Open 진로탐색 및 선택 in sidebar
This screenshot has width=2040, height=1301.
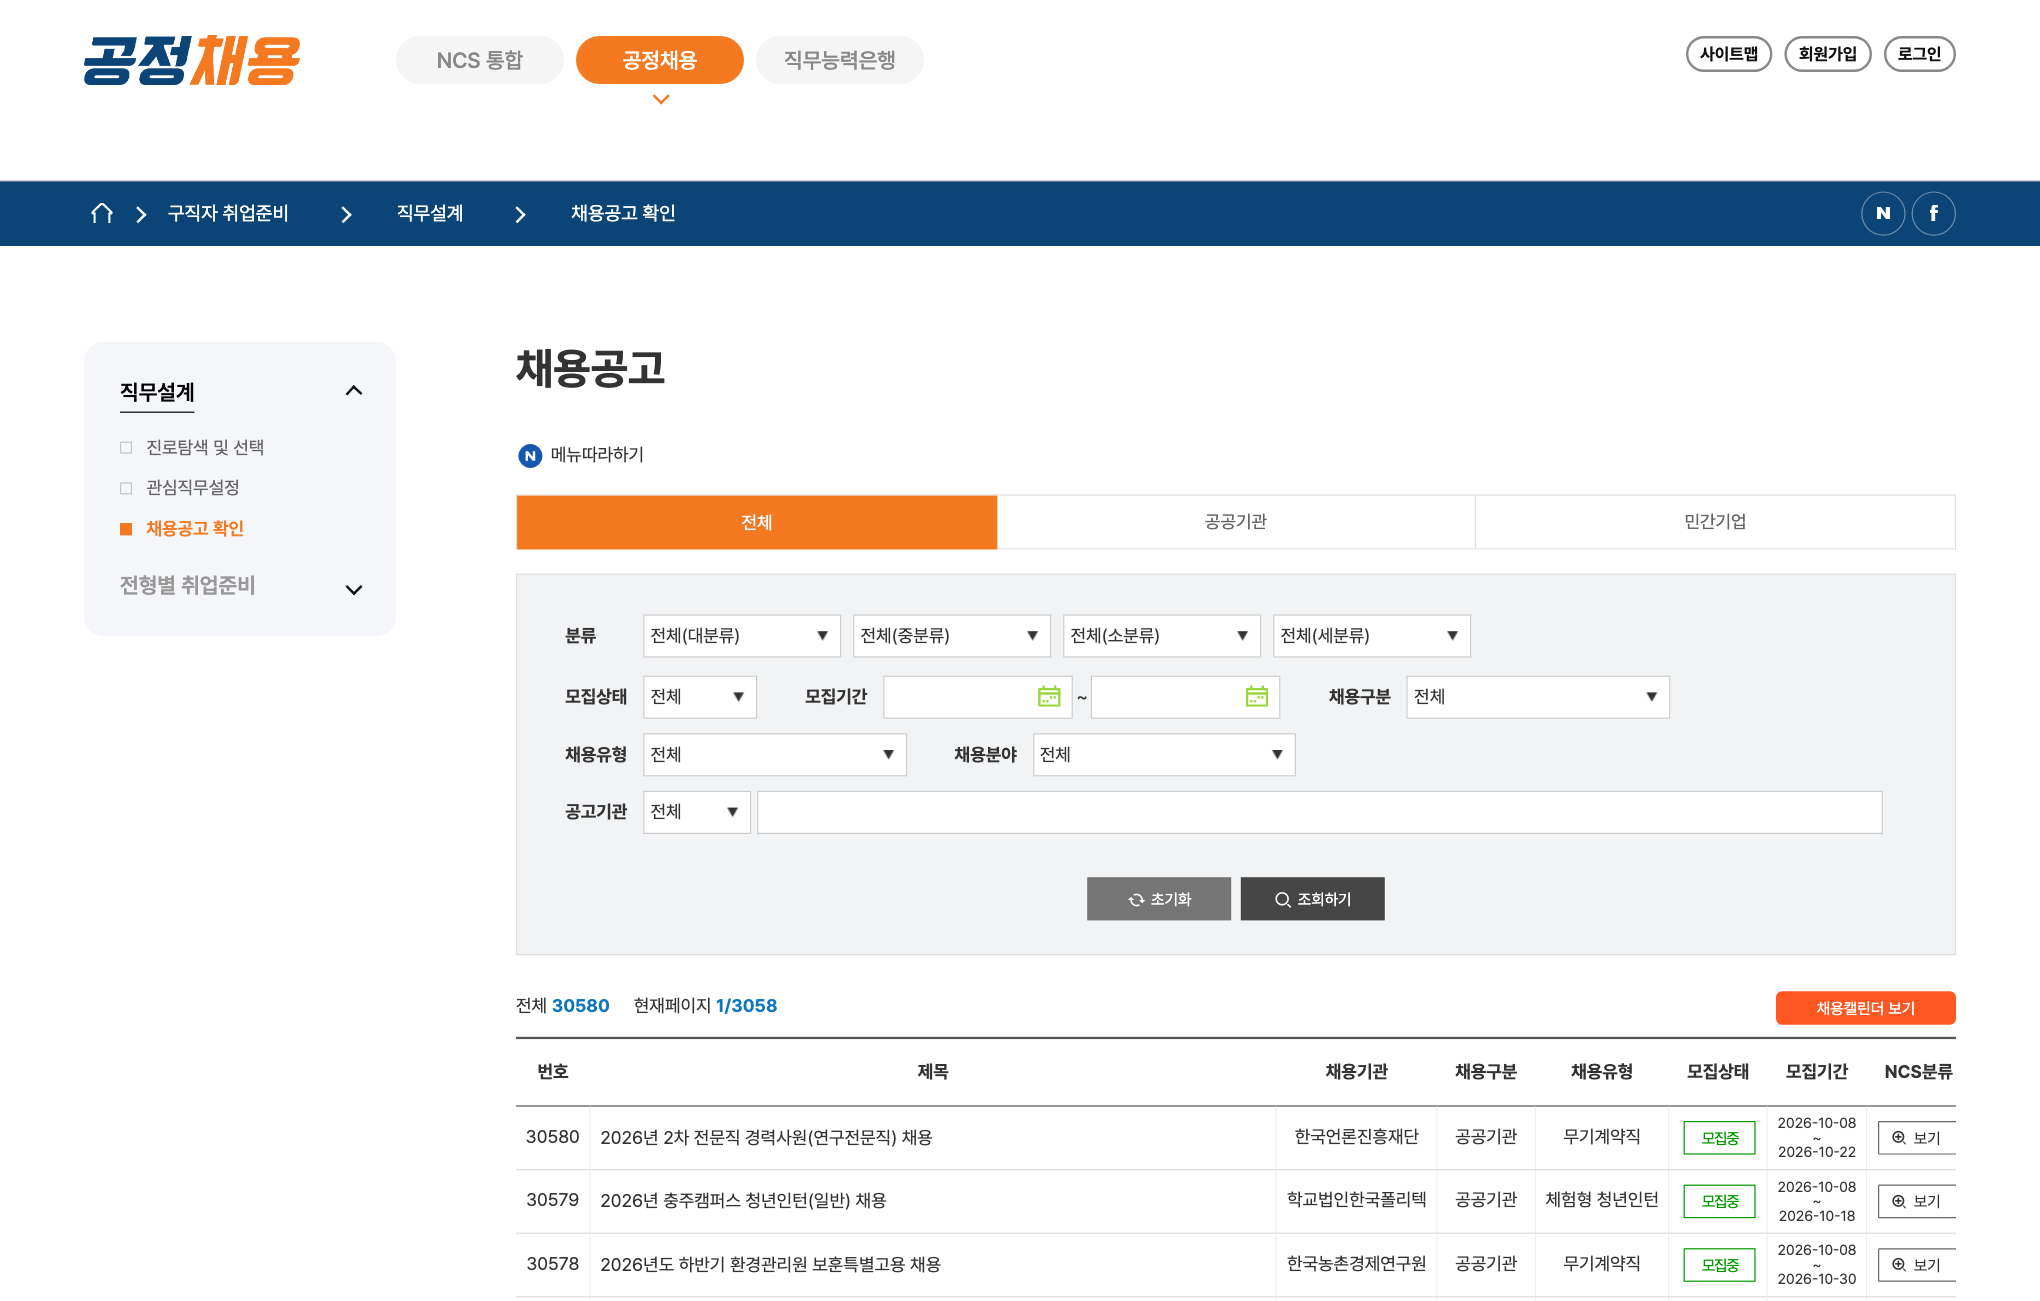point(205,447)
